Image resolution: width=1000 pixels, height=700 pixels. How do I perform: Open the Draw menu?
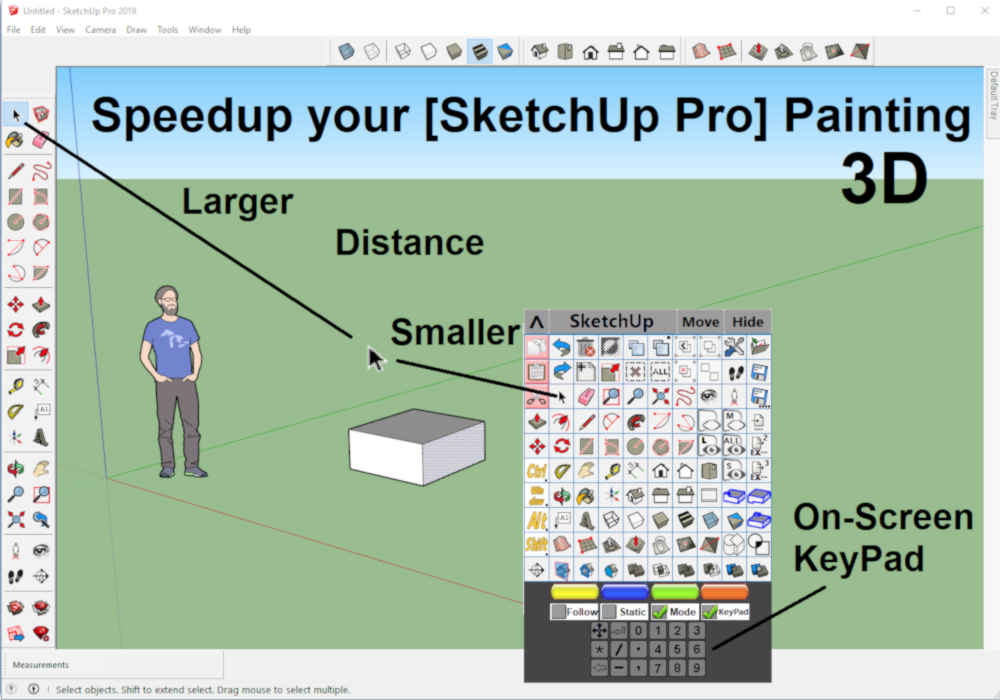[136, 29]
